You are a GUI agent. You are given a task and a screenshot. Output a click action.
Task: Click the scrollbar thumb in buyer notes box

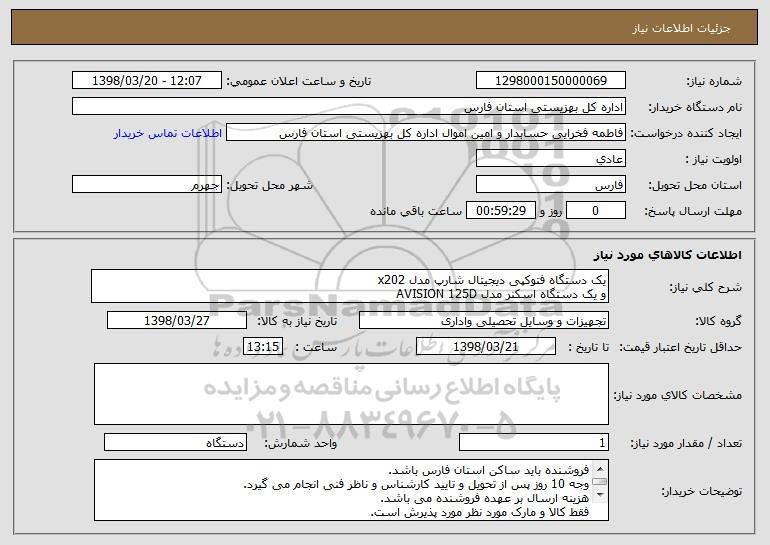(x=599, y=481)
